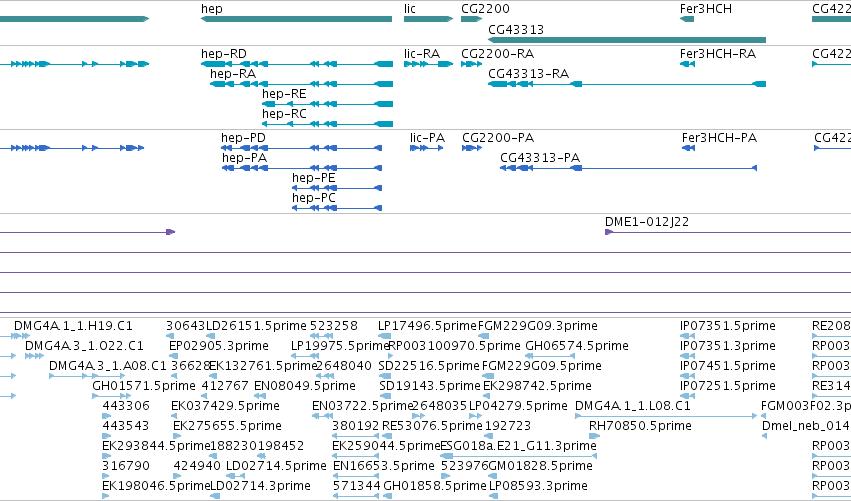Select the GH01571.5prime EST label
The height and width of the screenshot is (501, 851).
[x=144, y=386]
